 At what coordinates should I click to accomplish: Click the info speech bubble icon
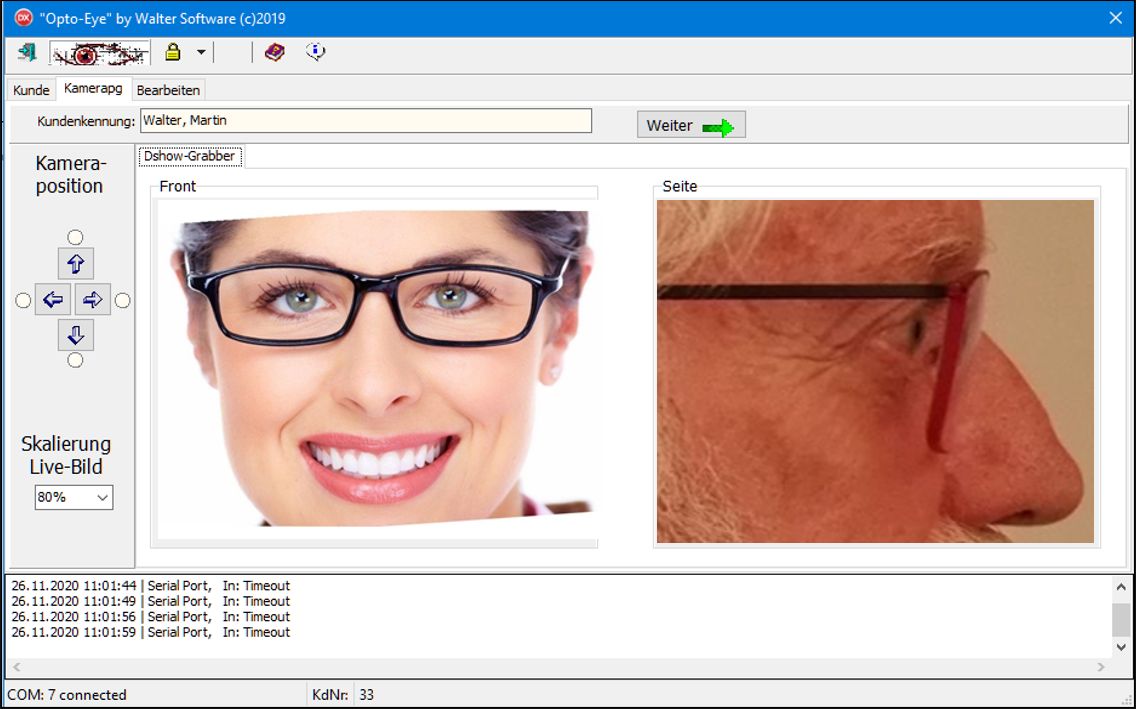(x=316, y=52)
